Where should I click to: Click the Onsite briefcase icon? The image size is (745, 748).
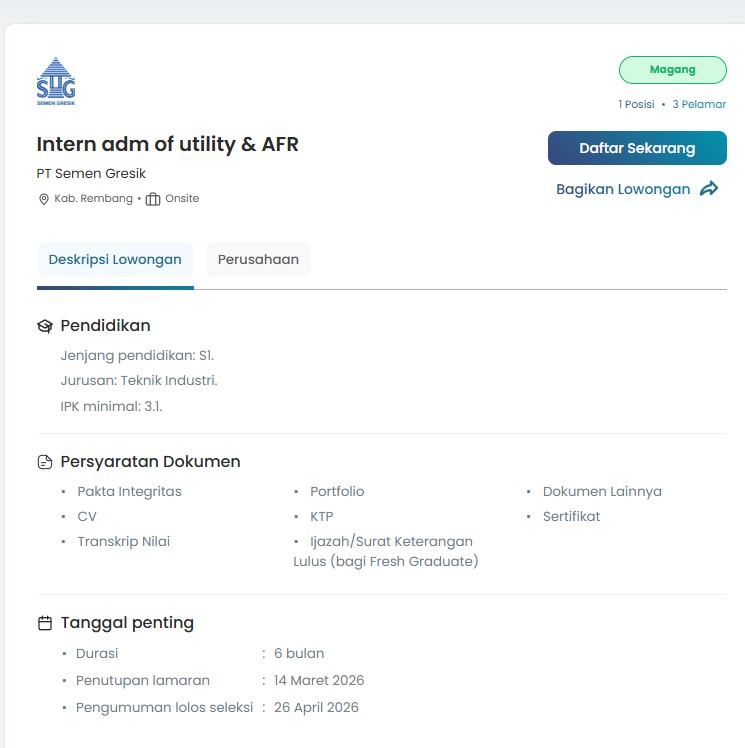point(153,199)
